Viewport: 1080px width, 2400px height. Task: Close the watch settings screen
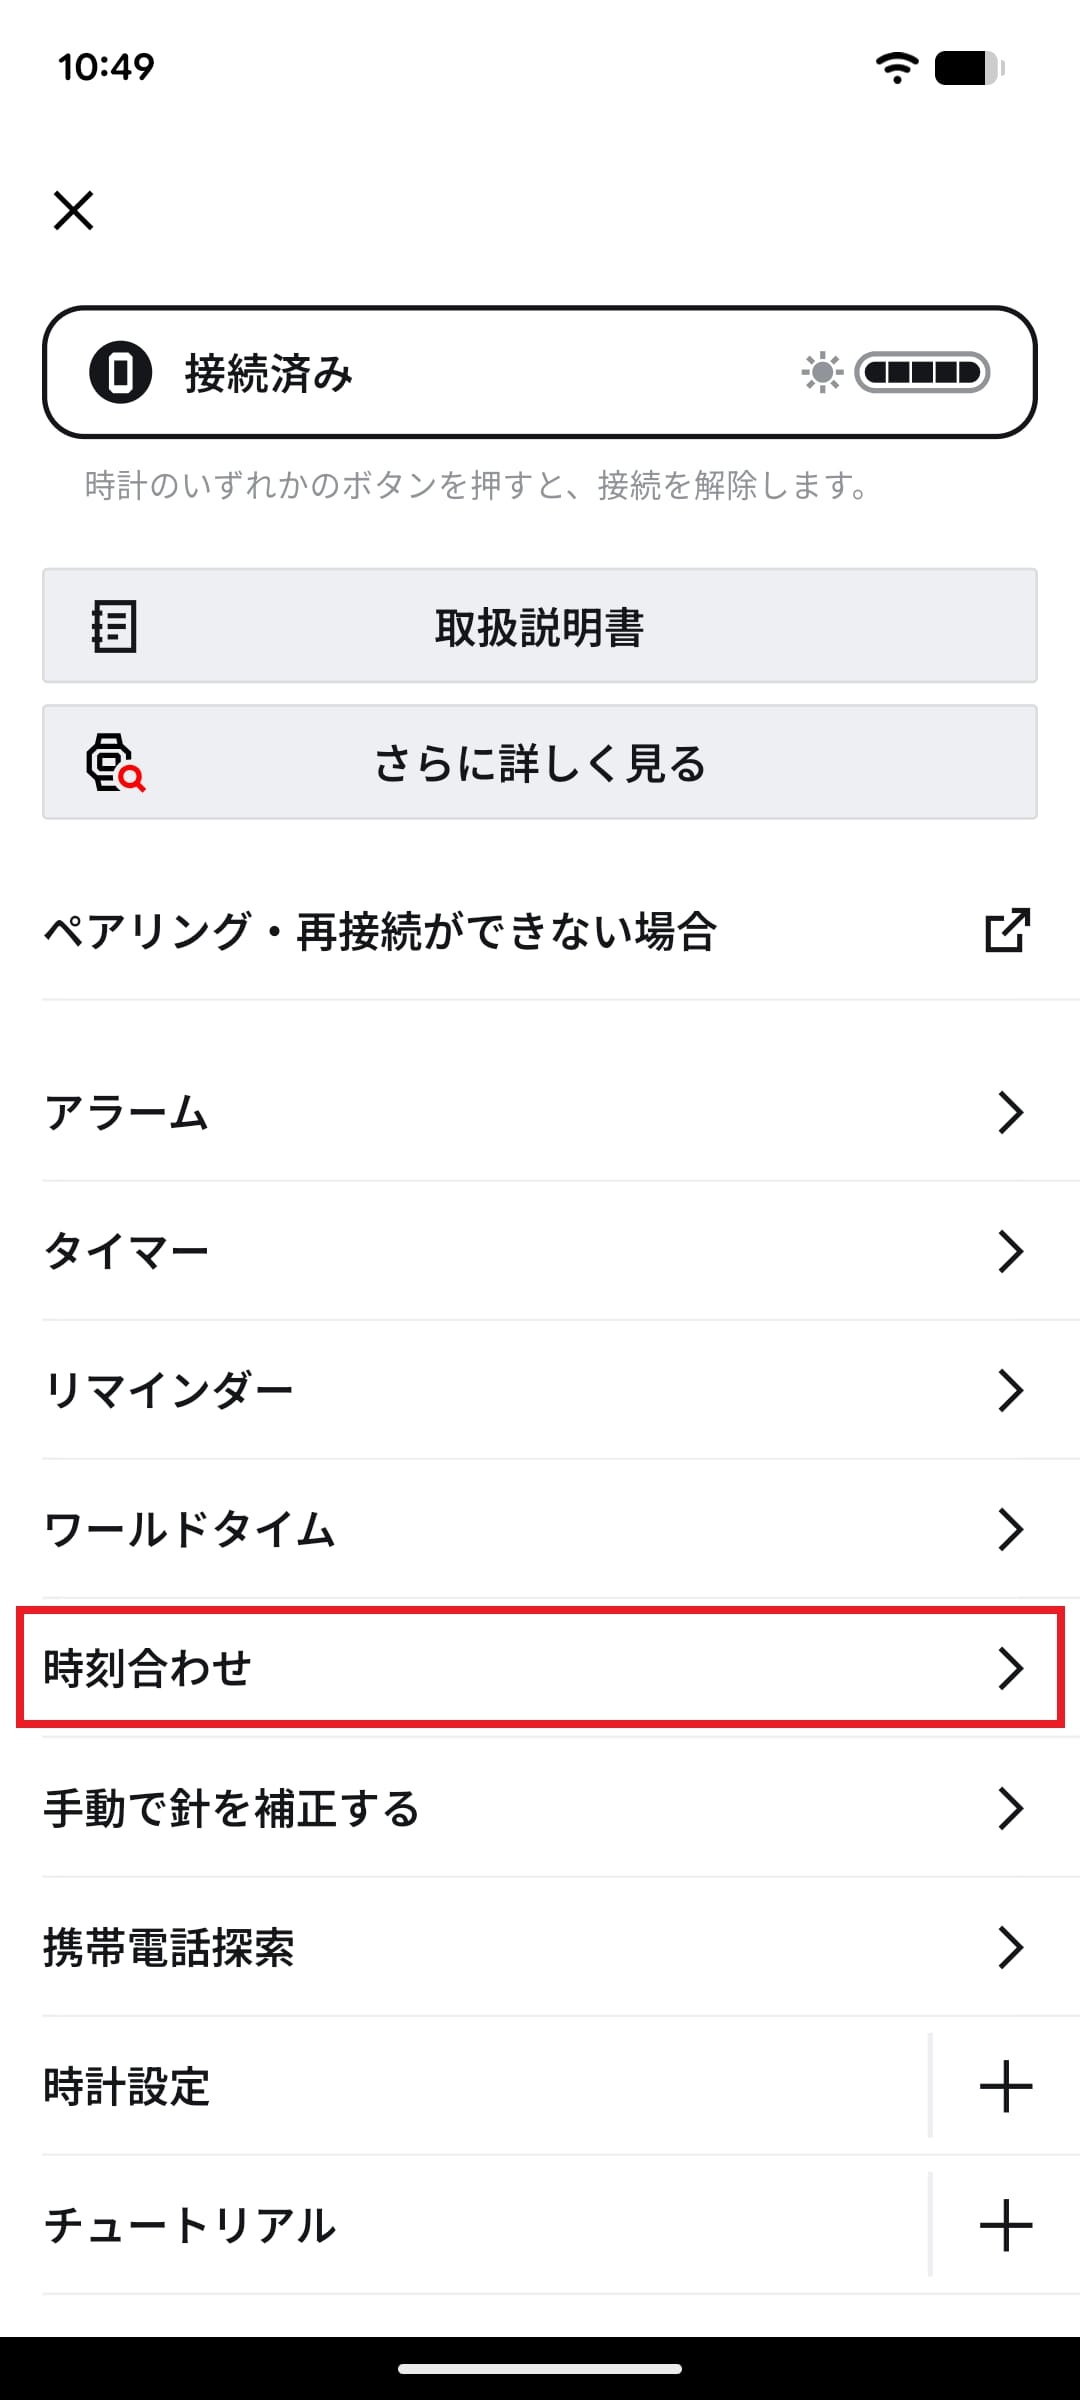(74, 211)
